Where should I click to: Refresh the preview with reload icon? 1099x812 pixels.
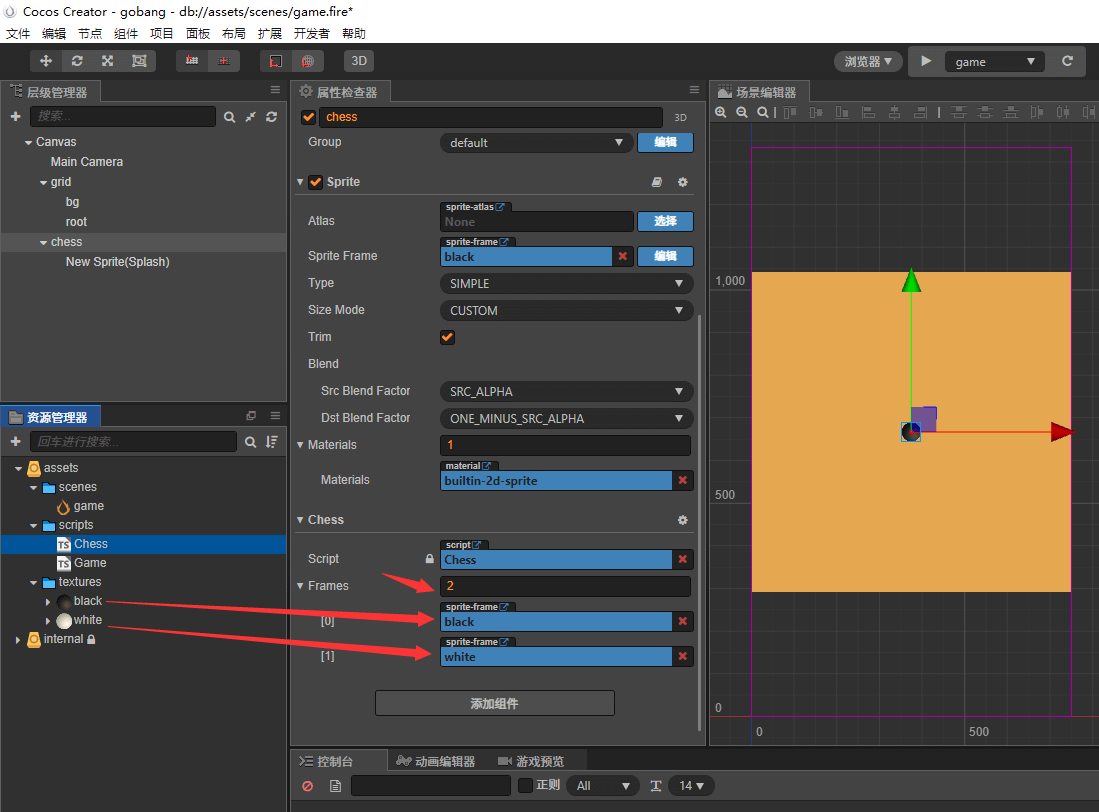(1067, 61)
